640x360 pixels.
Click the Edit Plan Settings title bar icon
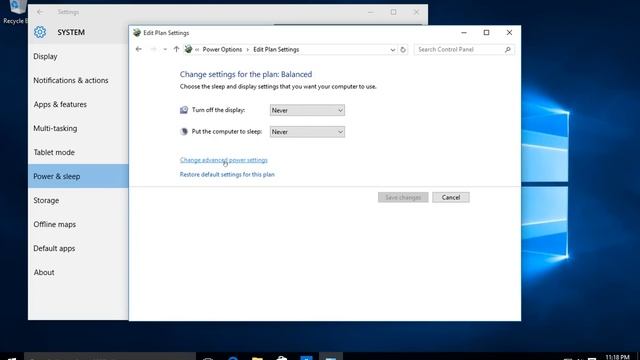tap(137, 33)
